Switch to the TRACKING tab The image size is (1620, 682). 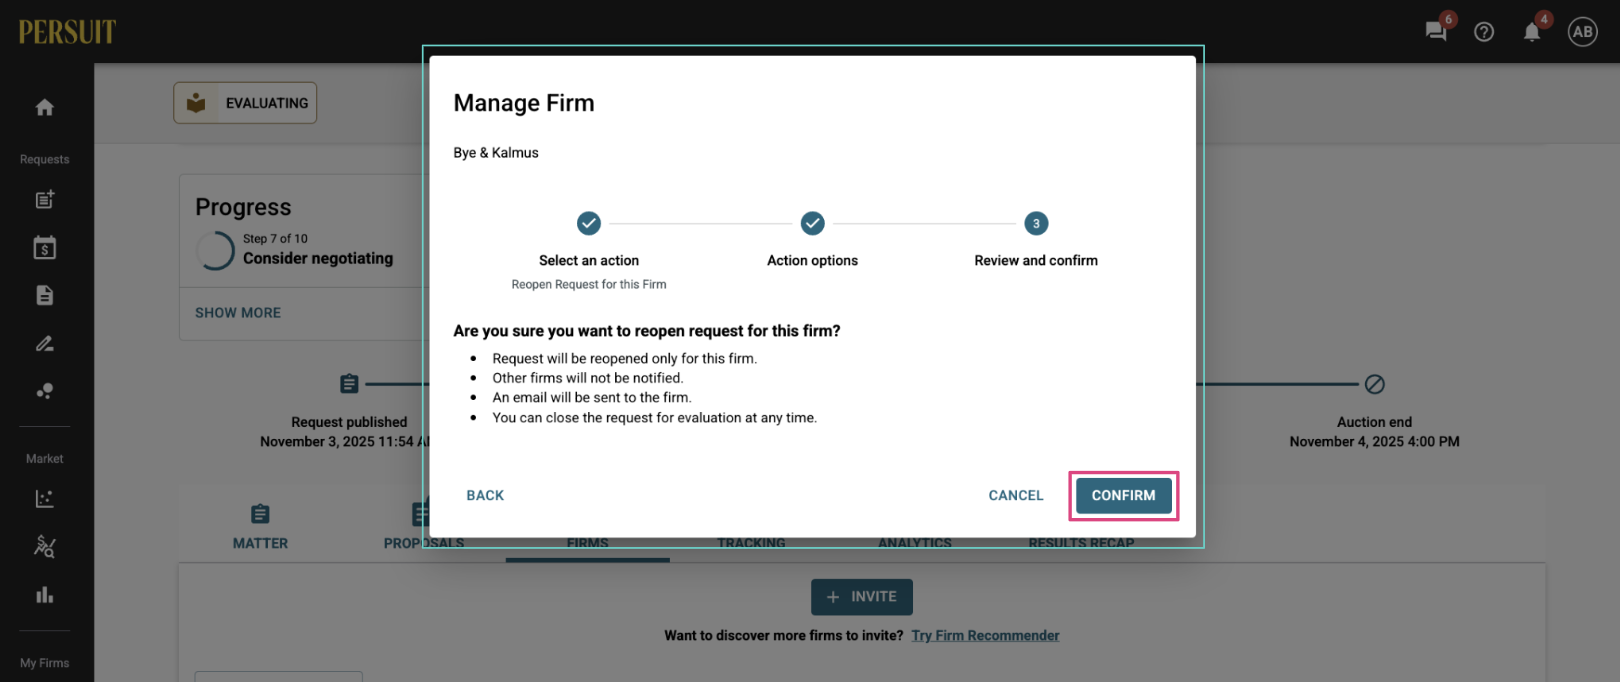751,543
